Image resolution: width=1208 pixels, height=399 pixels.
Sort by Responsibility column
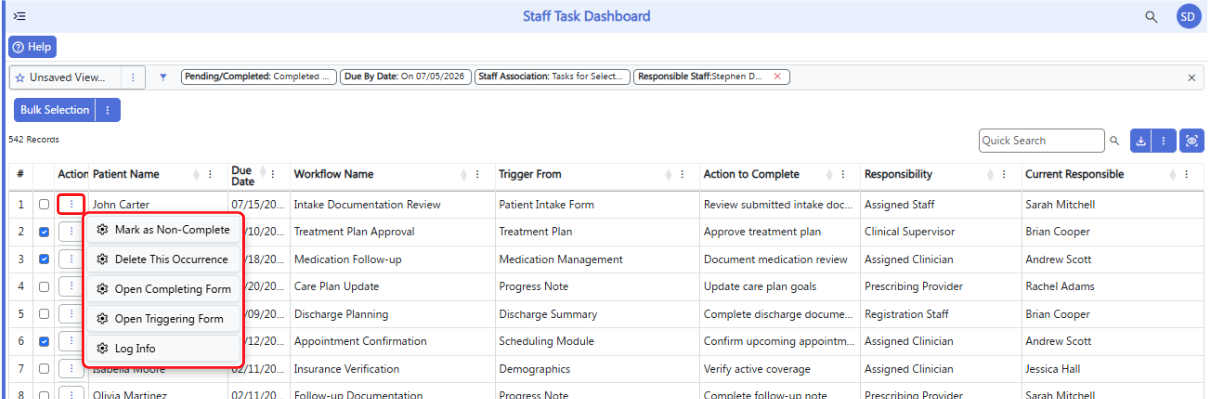click(991, 174)
